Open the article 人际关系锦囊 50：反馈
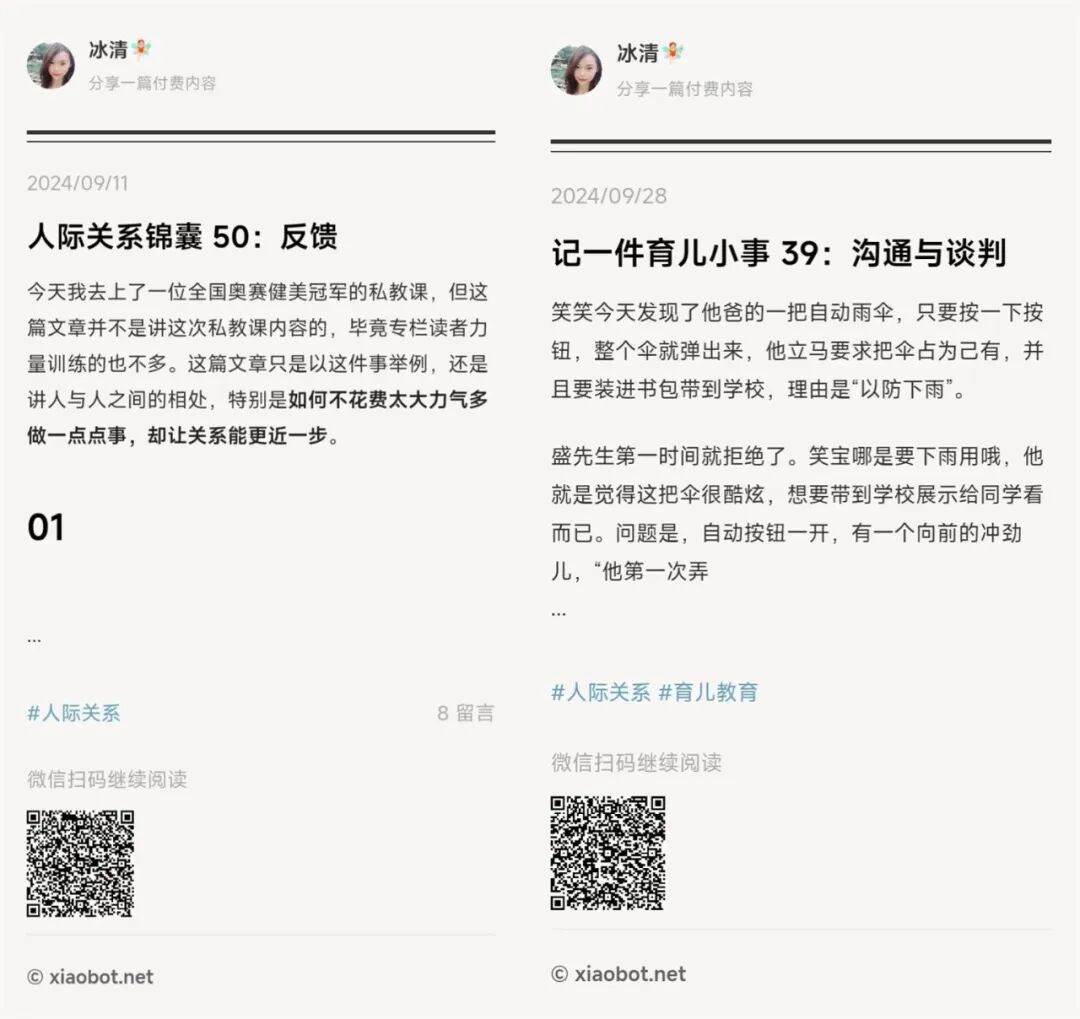Image resolution: width=1080 pixels, height=1019 pixels. (183, 236)
